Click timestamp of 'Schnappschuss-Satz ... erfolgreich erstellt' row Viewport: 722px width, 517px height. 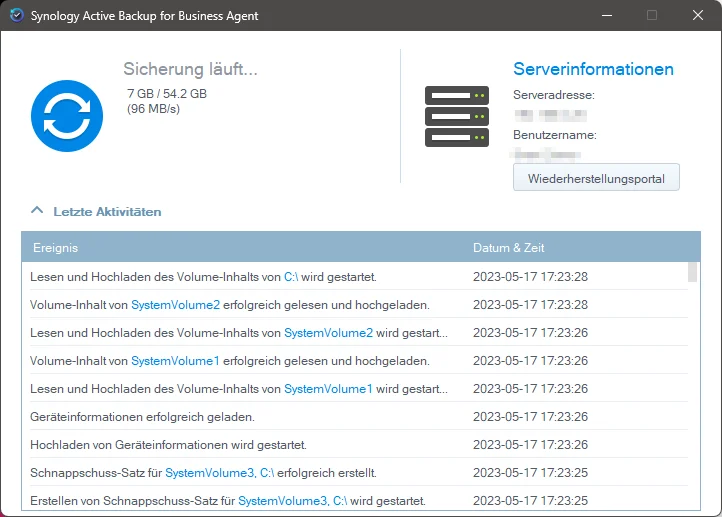tap(530, 473)
